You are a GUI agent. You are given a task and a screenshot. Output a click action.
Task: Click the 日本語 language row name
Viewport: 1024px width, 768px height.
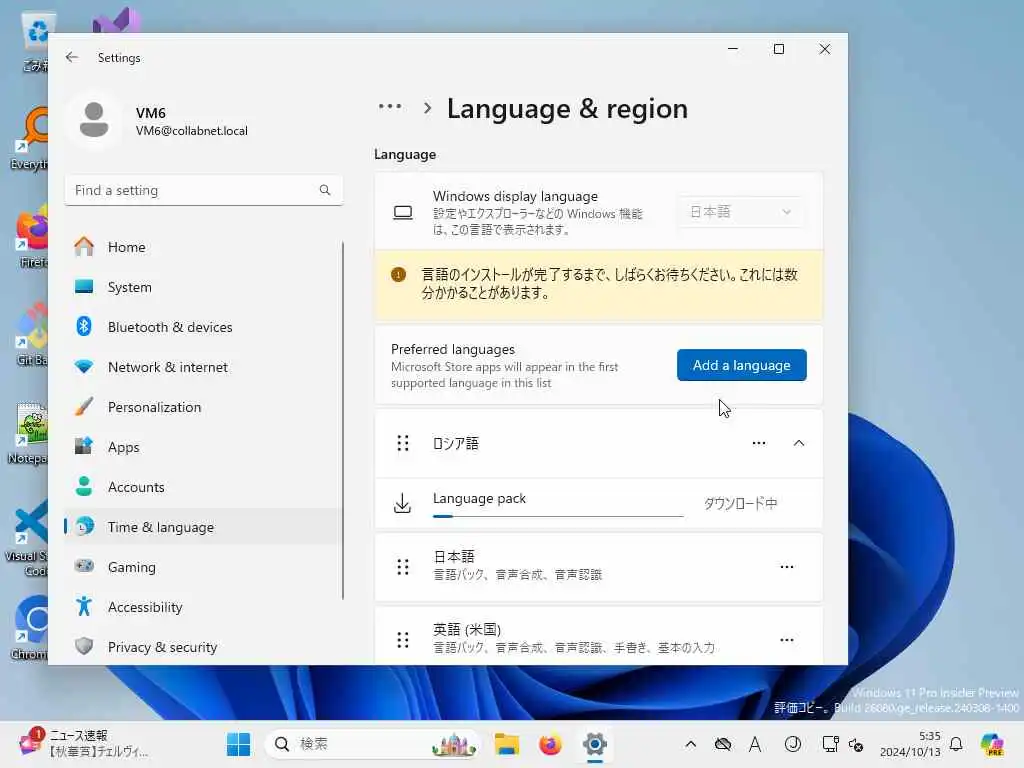point(454,556)
